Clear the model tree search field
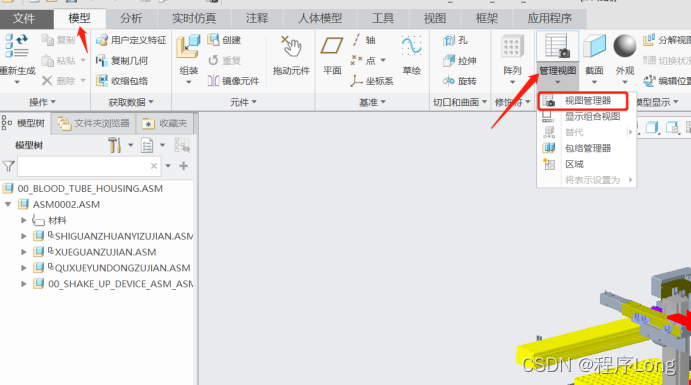Viewport: 691px width, 385px height. point(154,166)
